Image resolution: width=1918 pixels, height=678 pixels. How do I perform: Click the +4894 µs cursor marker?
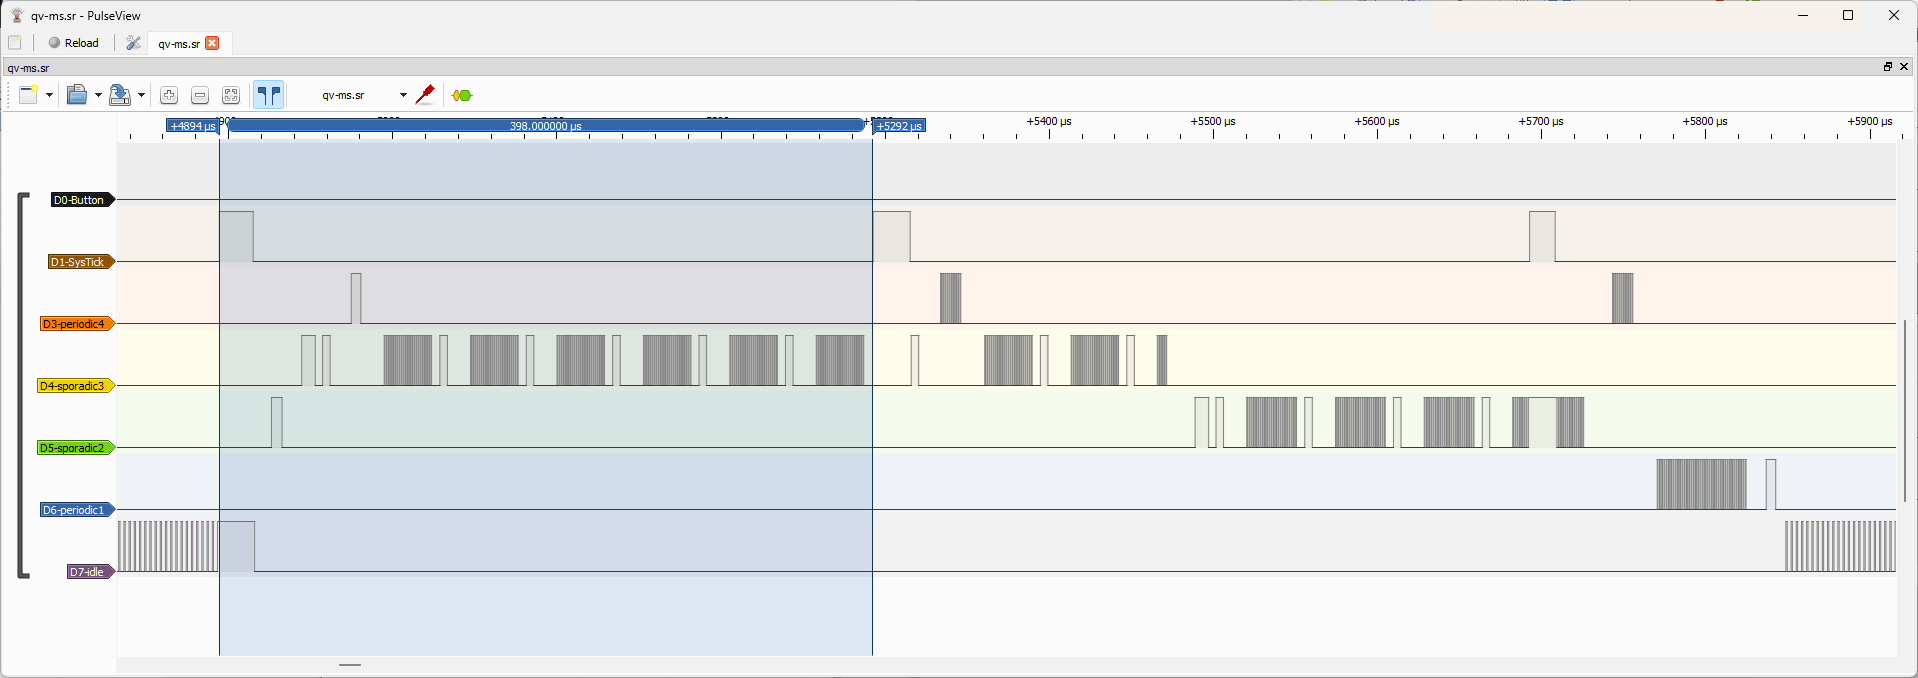coord(193,126)
